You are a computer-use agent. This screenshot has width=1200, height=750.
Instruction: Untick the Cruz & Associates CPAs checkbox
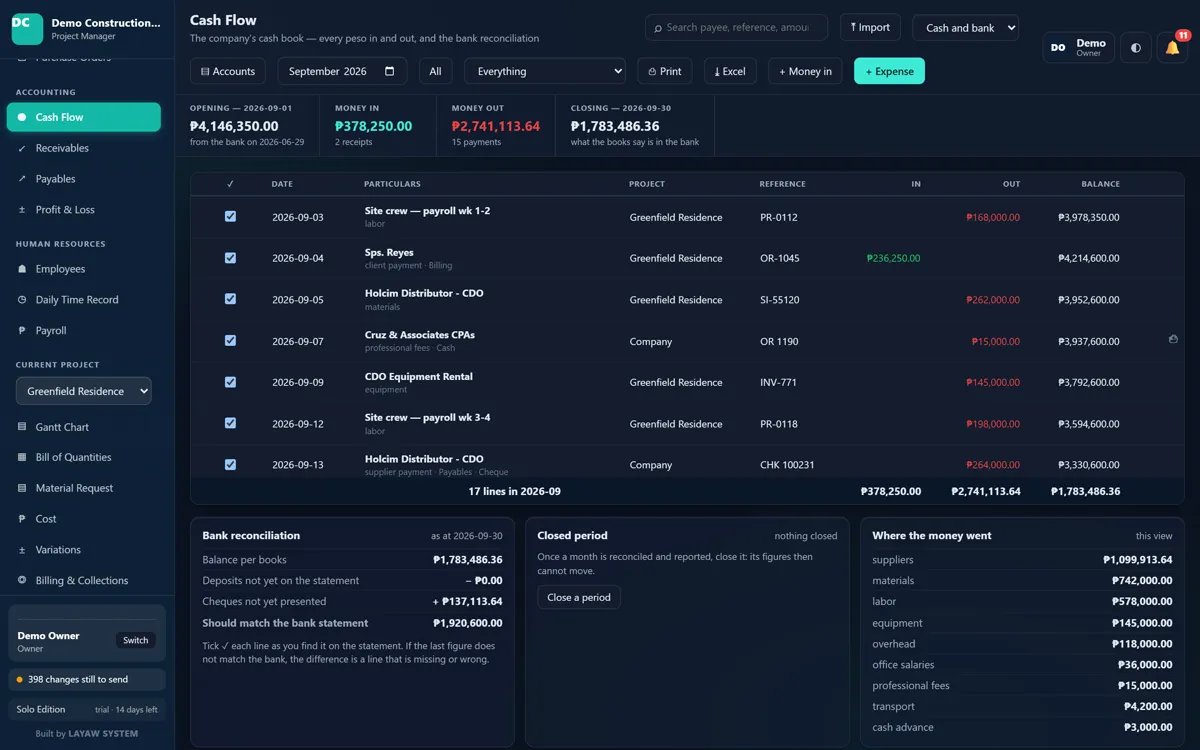(230, 340)
